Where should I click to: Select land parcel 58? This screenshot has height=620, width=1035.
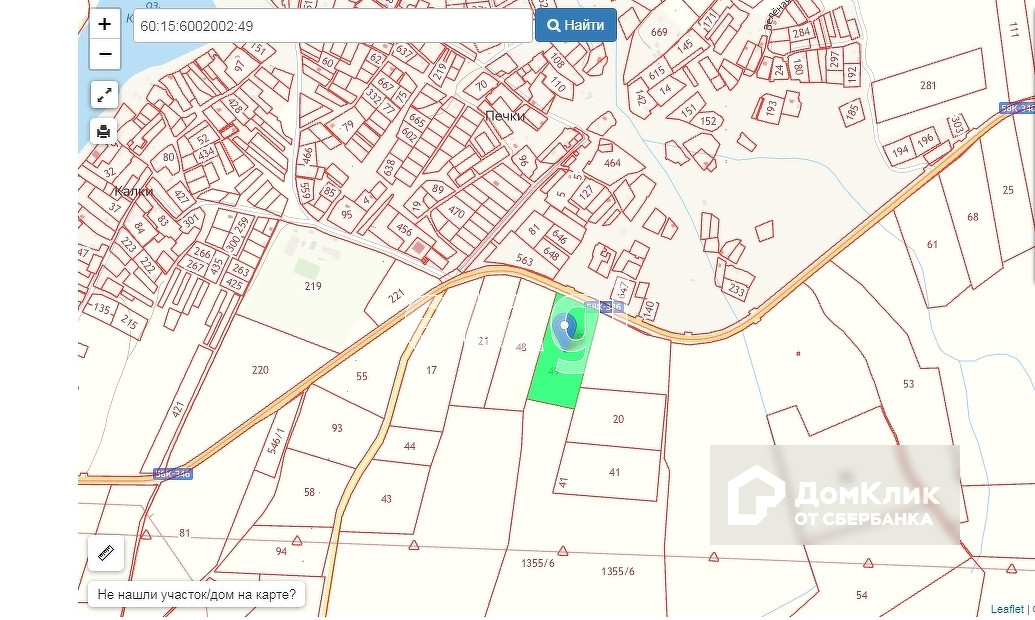pyautogui.click(x=309, y=492)
